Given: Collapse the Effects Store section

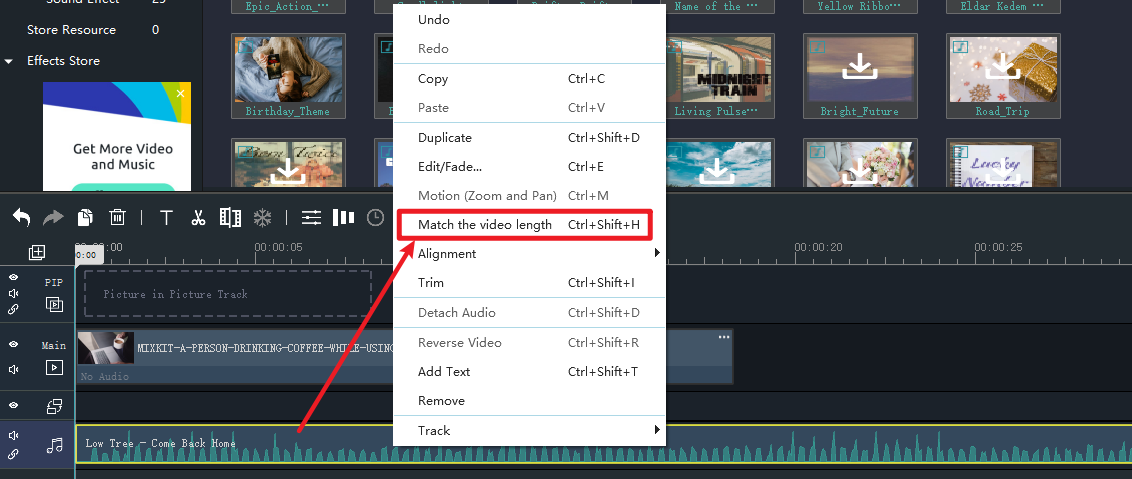Looking at the screenshot, I should click(x=9, y=61).
